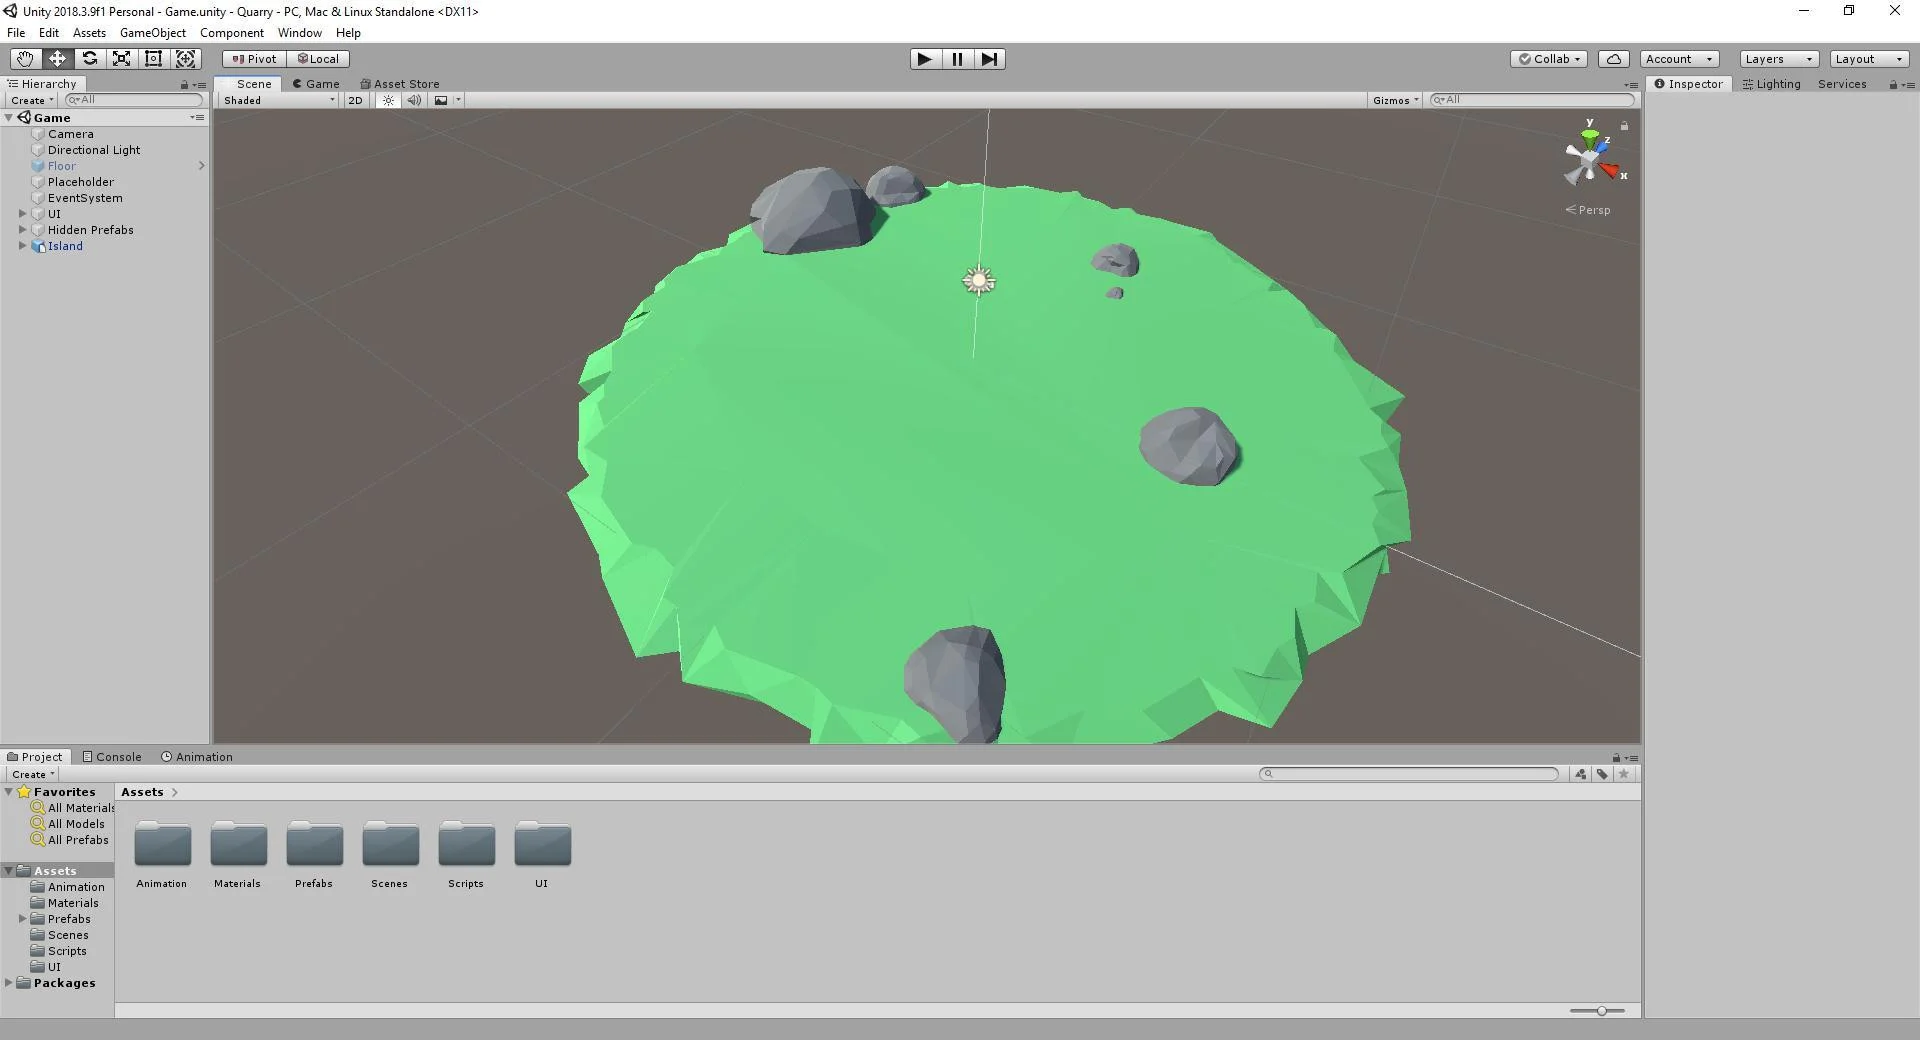Screen dimensions: 1920x1040
Task: Click the Project panel Create button
Action: coord(32,774)
